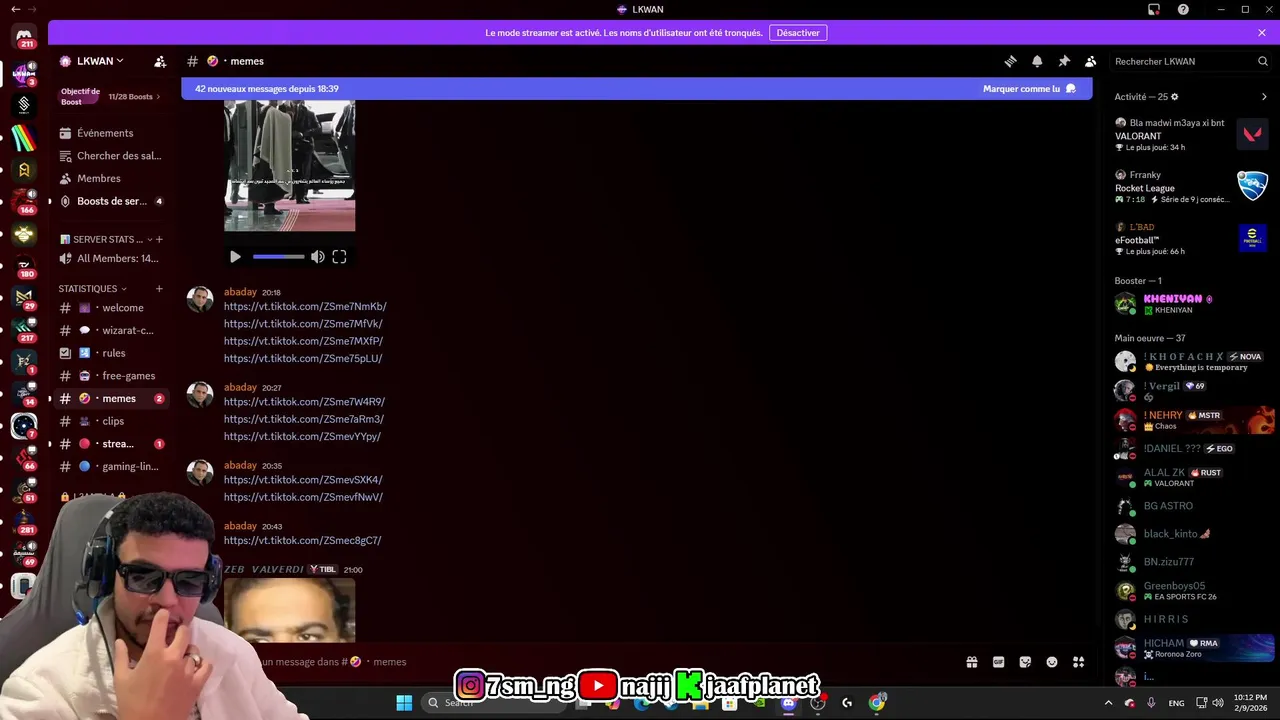Open the GIF picker

click(998, 662)
